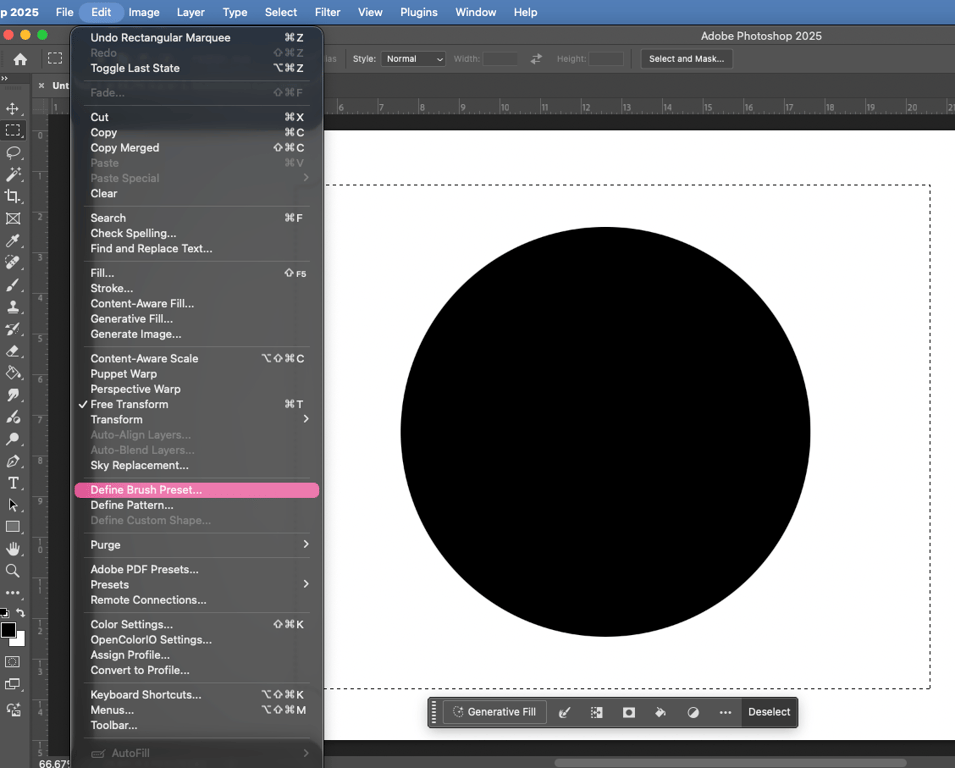
Task: Click the background color swatch
Action: (x=20, y=639)
